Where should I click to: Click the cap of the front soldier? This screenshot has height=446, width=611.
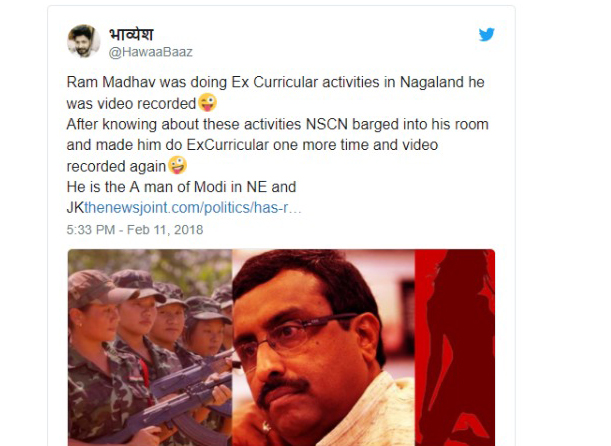pos(99,287)
